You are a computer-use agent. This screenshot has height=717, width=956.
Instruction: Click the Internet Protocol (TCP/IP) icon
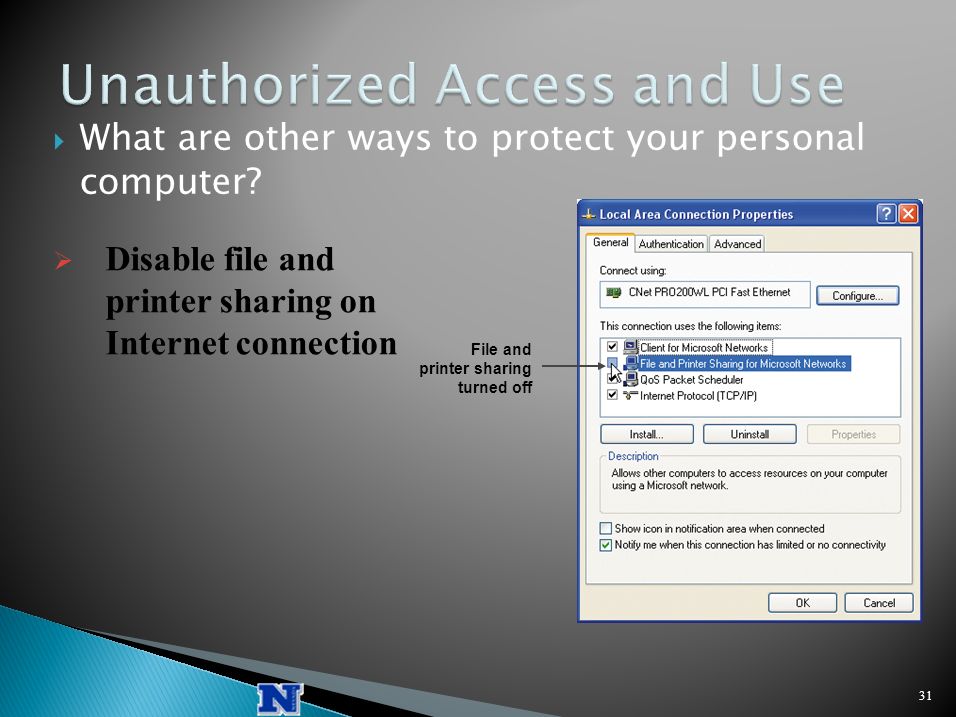pos(630,395)
